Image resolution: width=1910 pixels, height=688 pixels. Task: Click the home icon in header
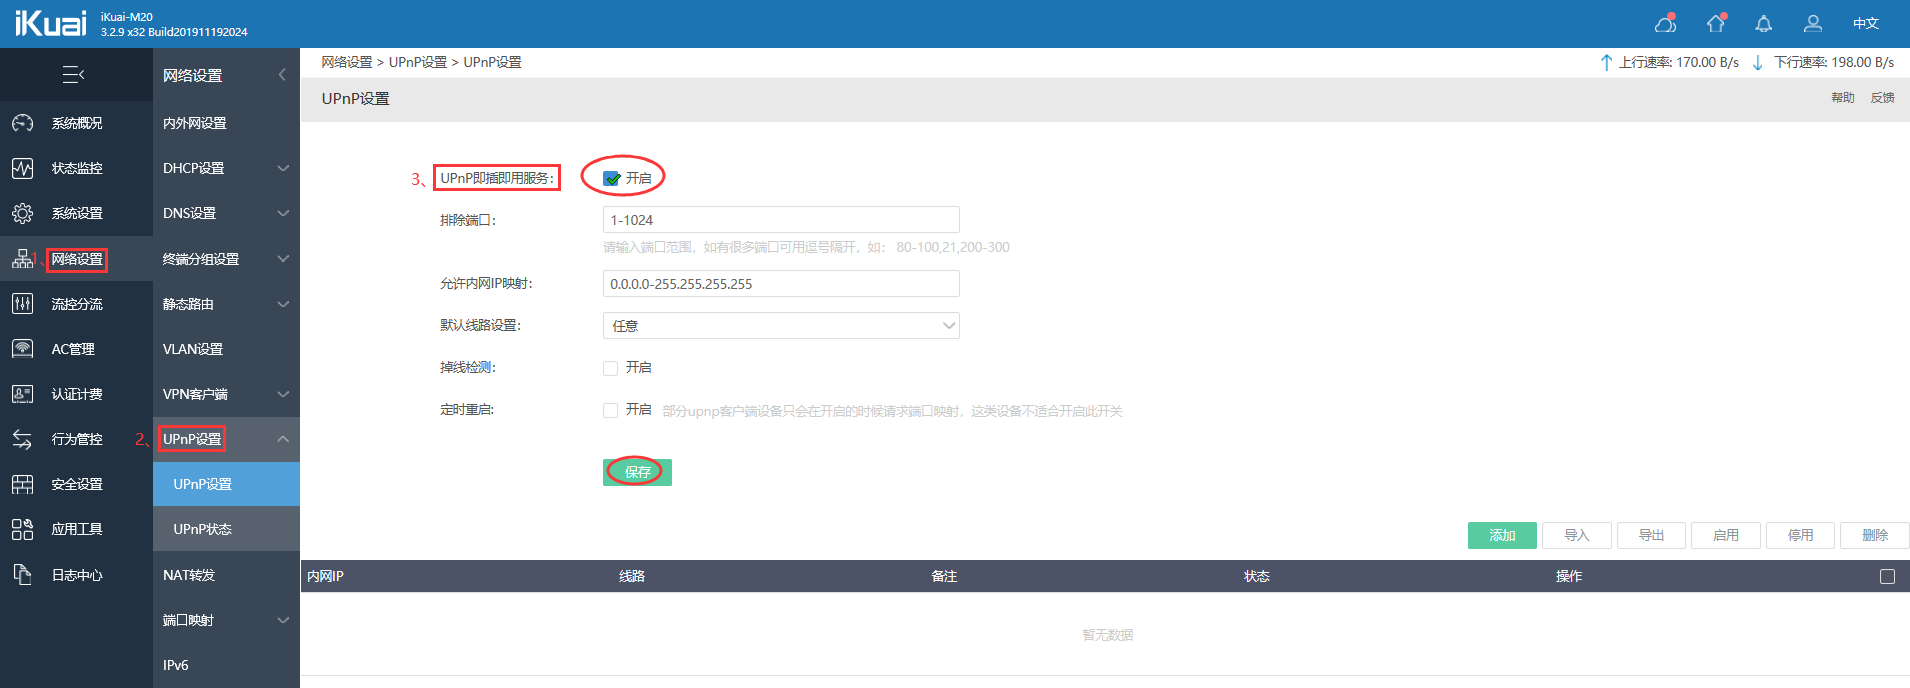1716,23
